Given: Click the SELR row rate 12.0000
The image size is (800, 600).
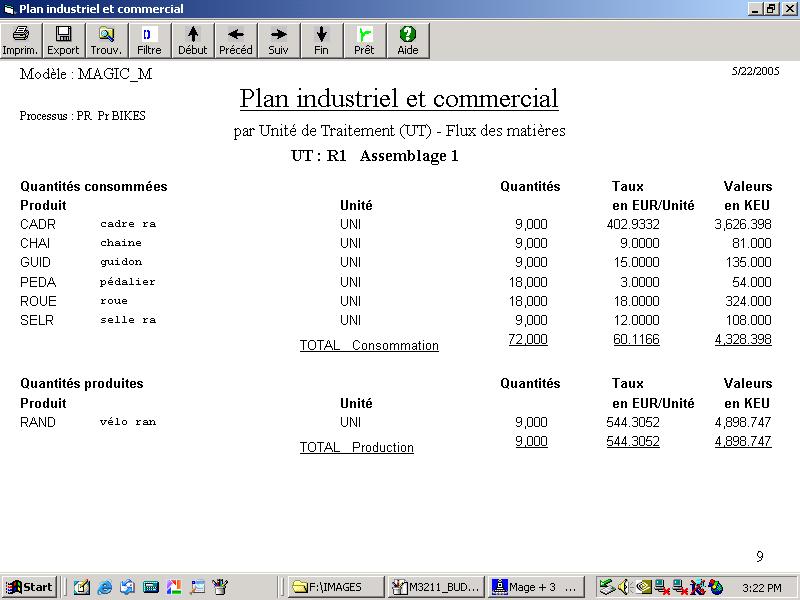Looking at the screenshot, I should [636, 320].
